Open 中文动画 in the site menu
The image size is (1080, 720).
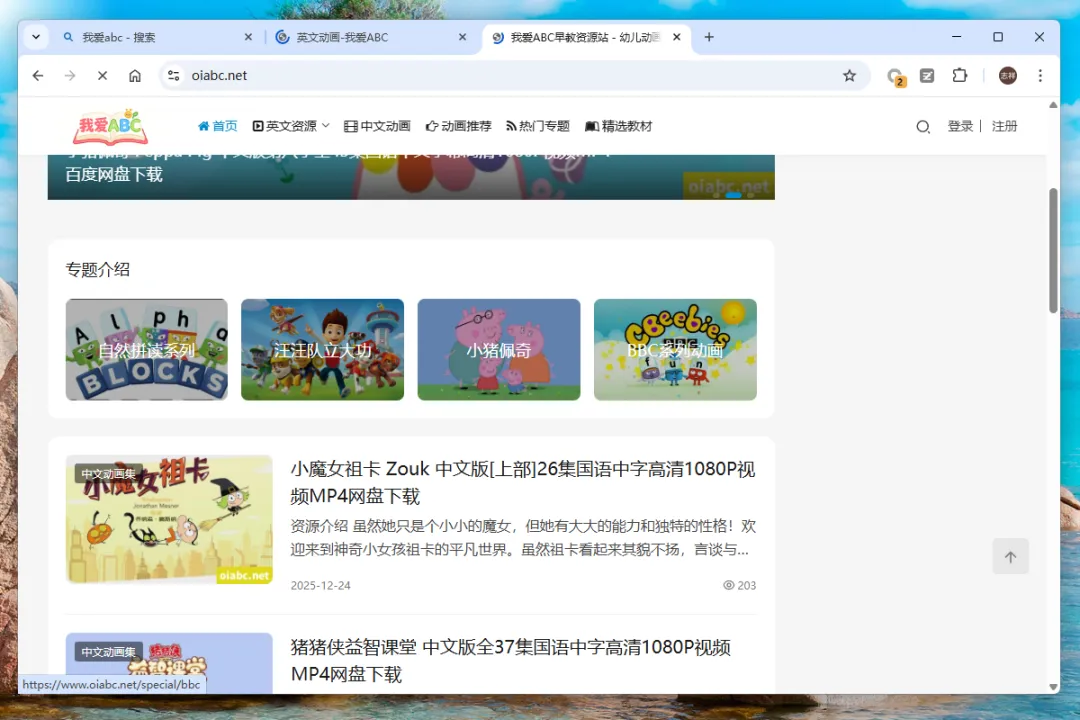point(377,126)
